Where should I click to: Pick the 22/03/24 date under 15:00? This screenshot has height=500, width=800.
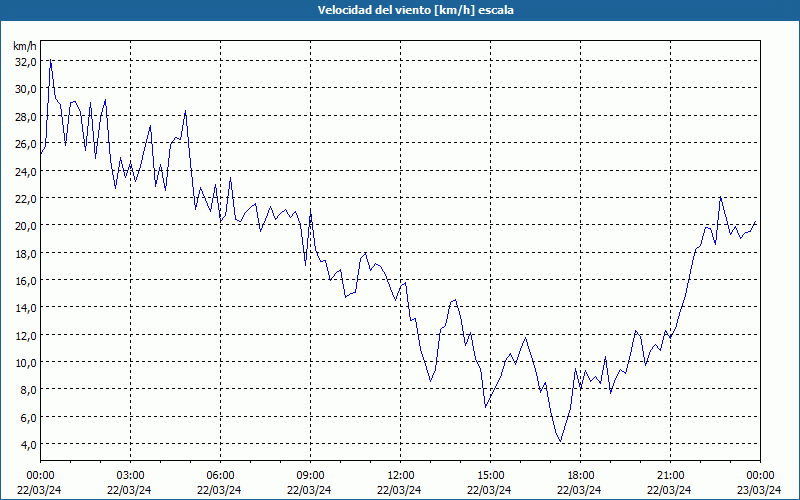490,490
